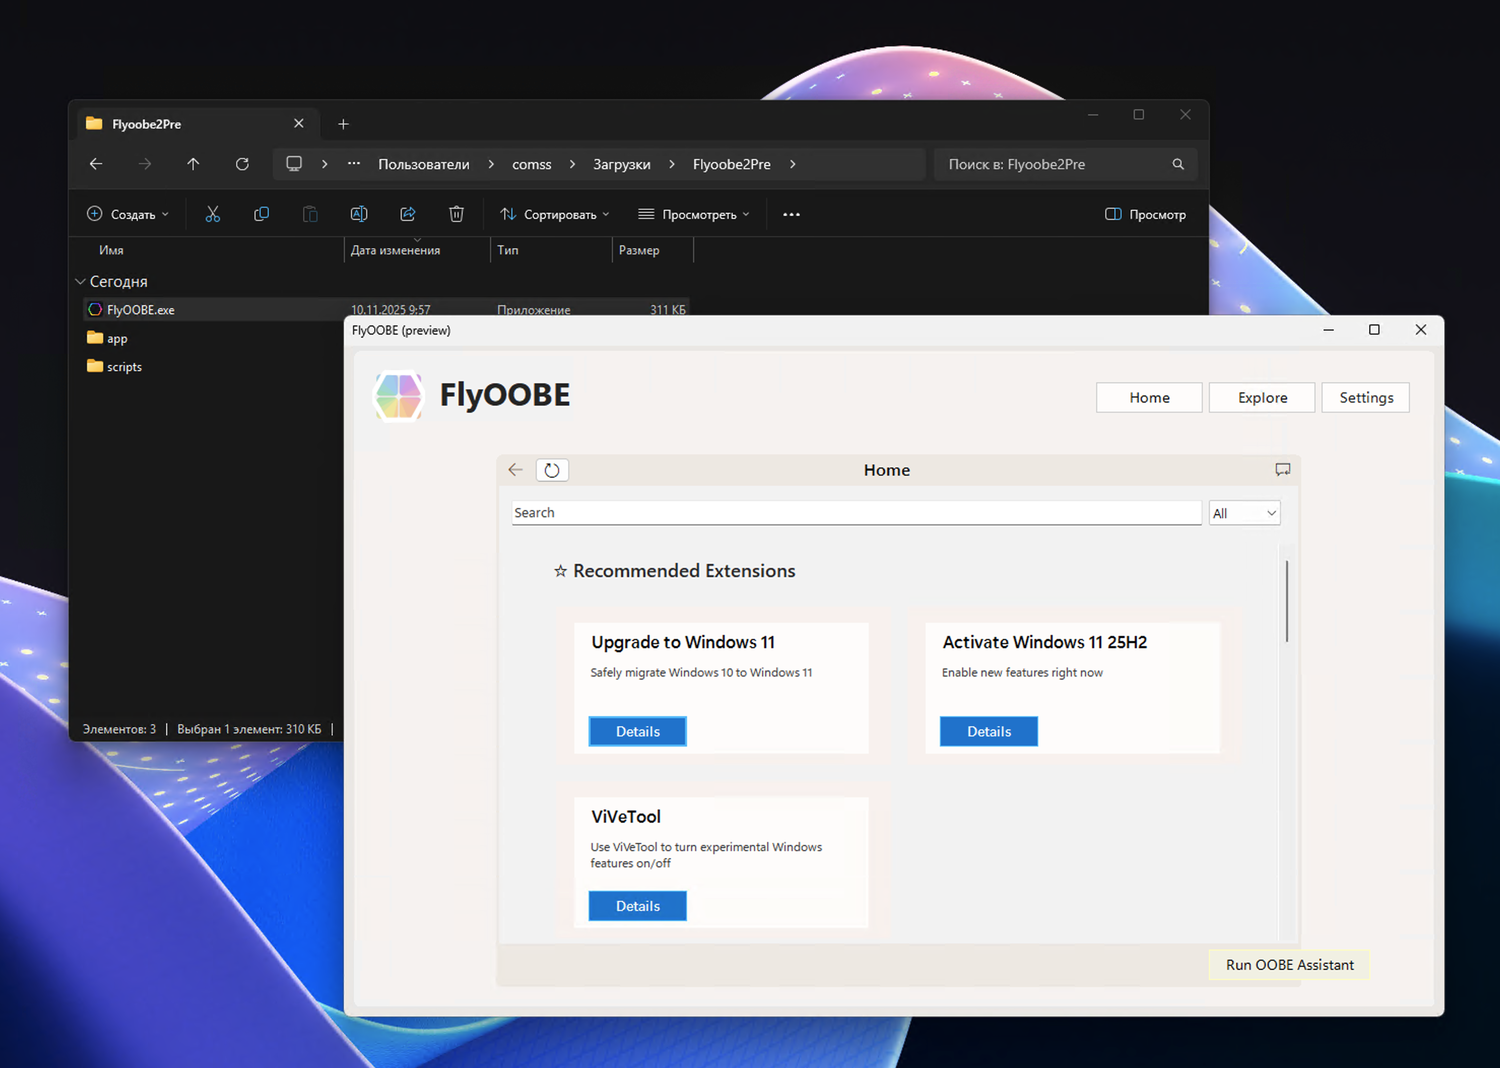Close the Flyoobe2Pre Explorer tab

point(299,124)
